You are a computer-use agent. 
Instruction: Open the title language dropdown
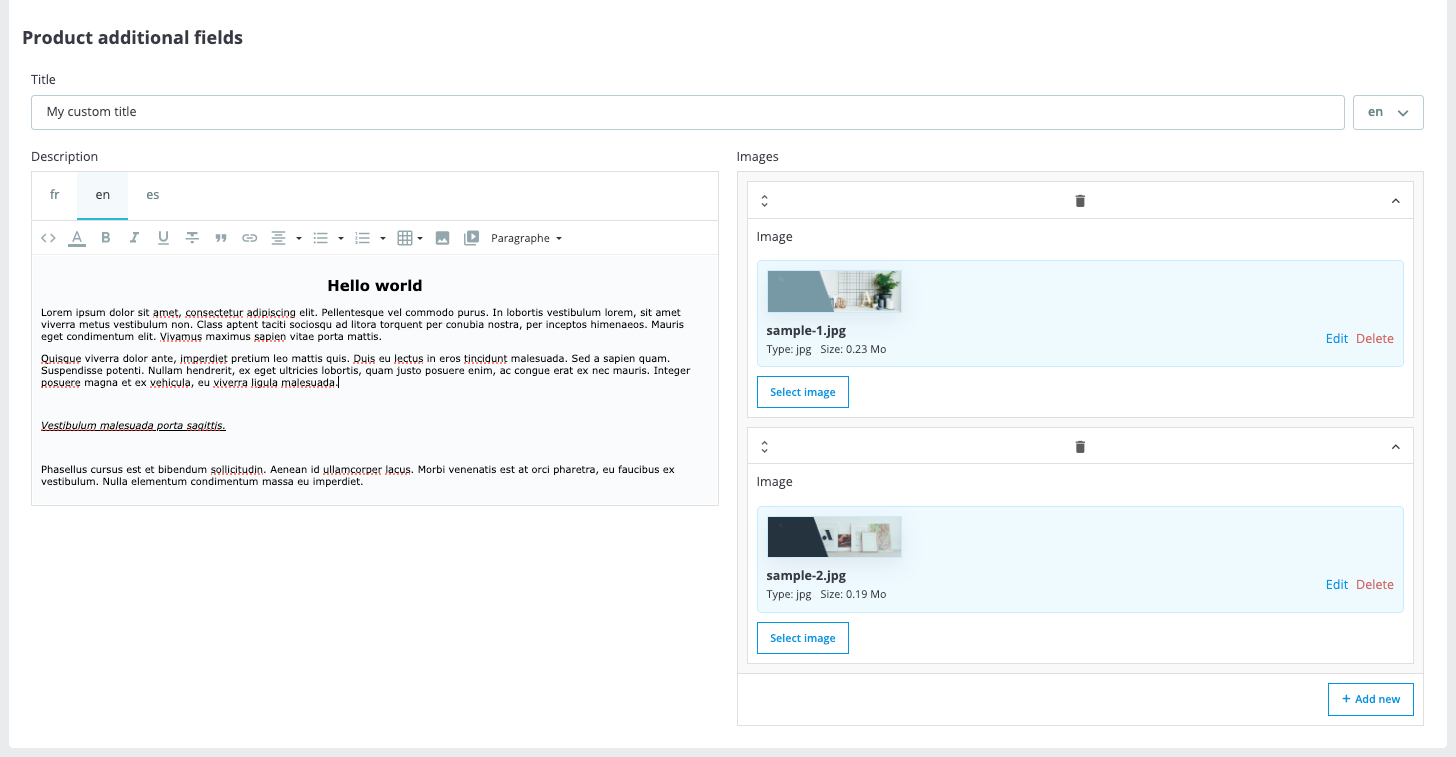1387,113
